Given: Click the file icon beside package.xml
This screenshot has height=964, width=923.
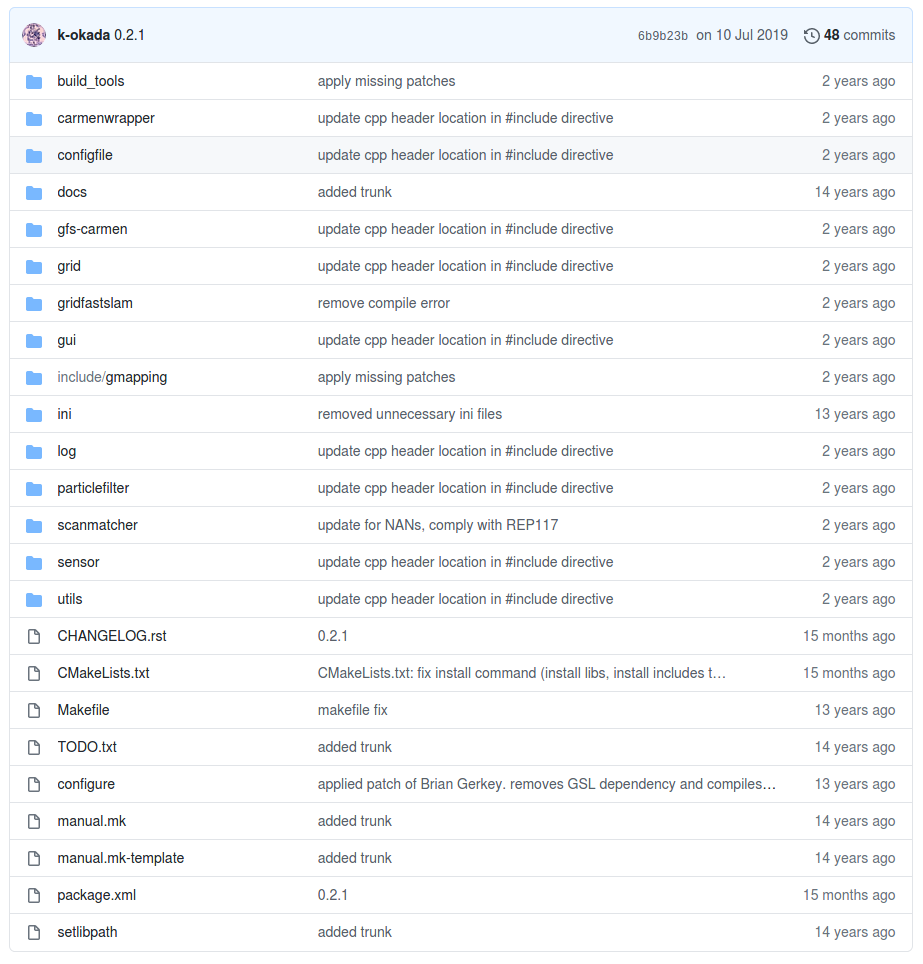Looking at the screenshot, I should (x=33, y=895).
